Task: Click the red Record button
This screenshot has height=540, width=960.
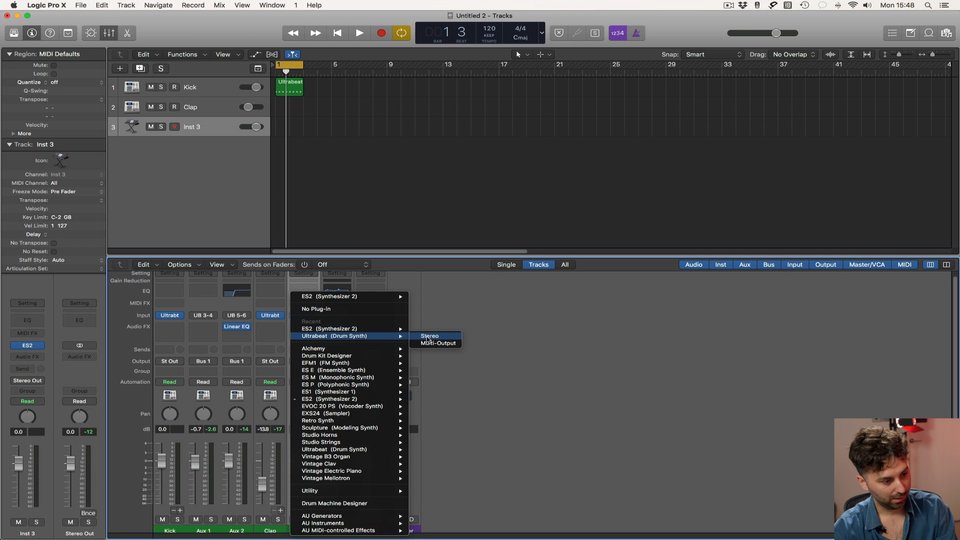Action: [381, 33]
